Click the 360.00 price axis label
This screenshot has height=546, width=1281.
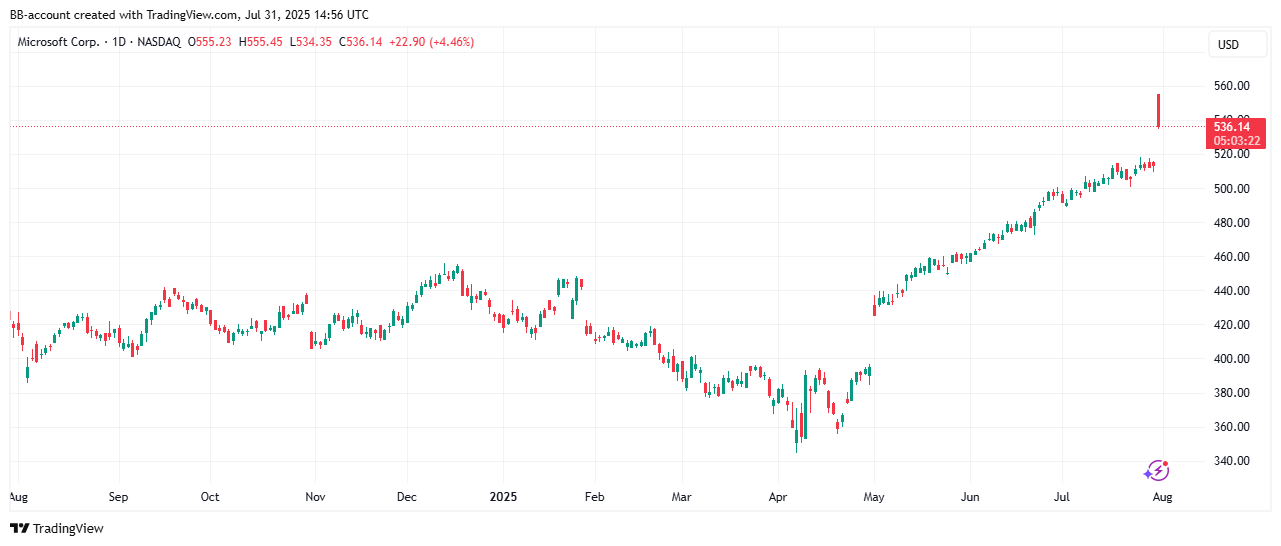[1232, 426]
